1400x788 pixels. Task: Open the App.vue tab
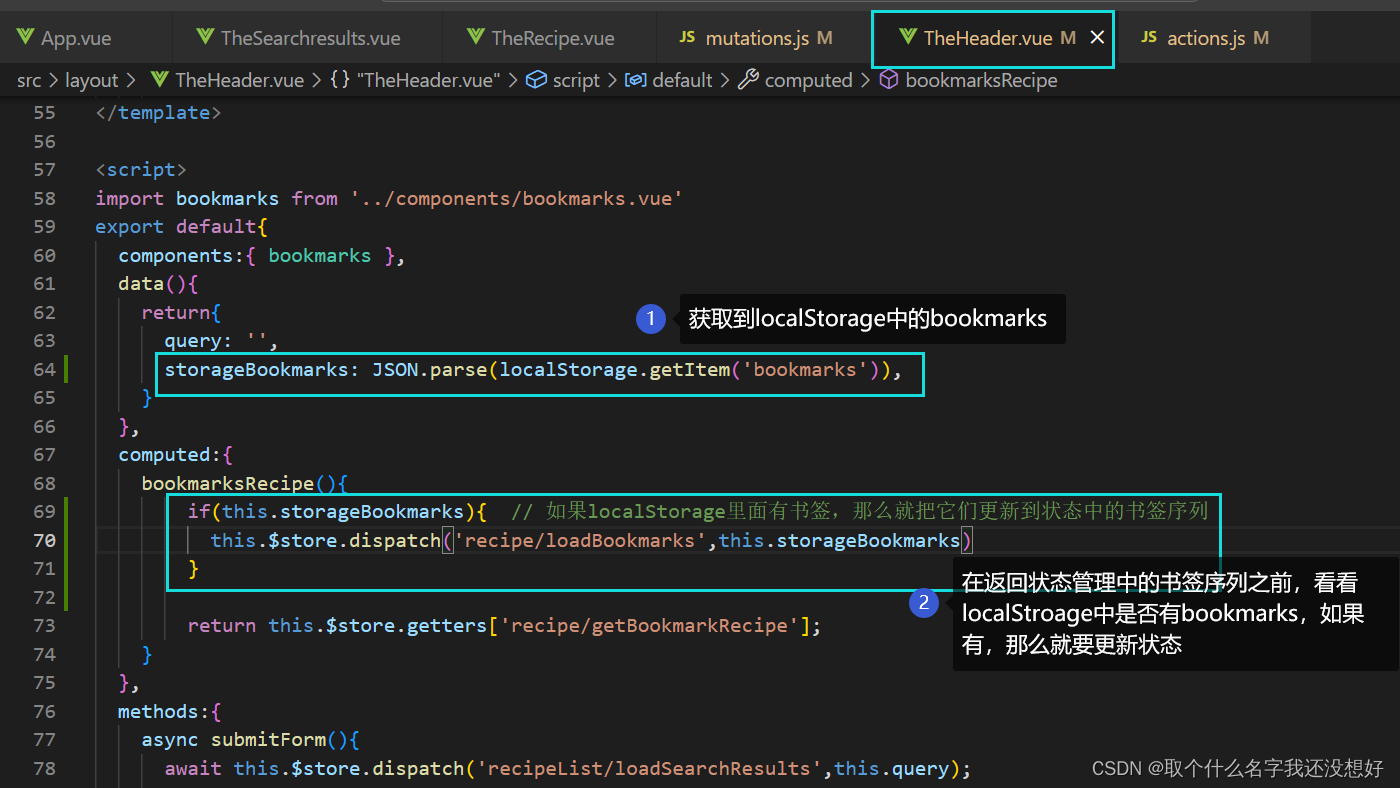pos(76,39)
